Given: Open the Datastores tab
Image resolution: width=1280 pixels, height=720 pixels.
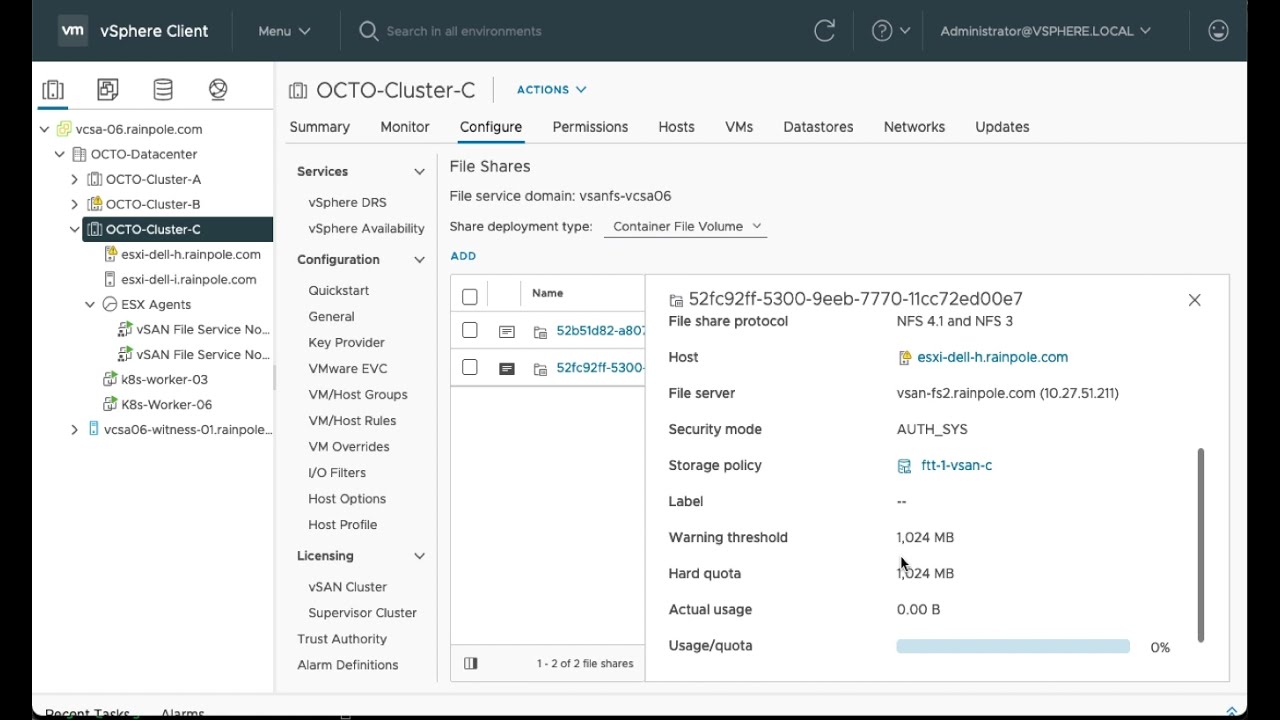Looking at the screenshot, I should coord(818,127).
